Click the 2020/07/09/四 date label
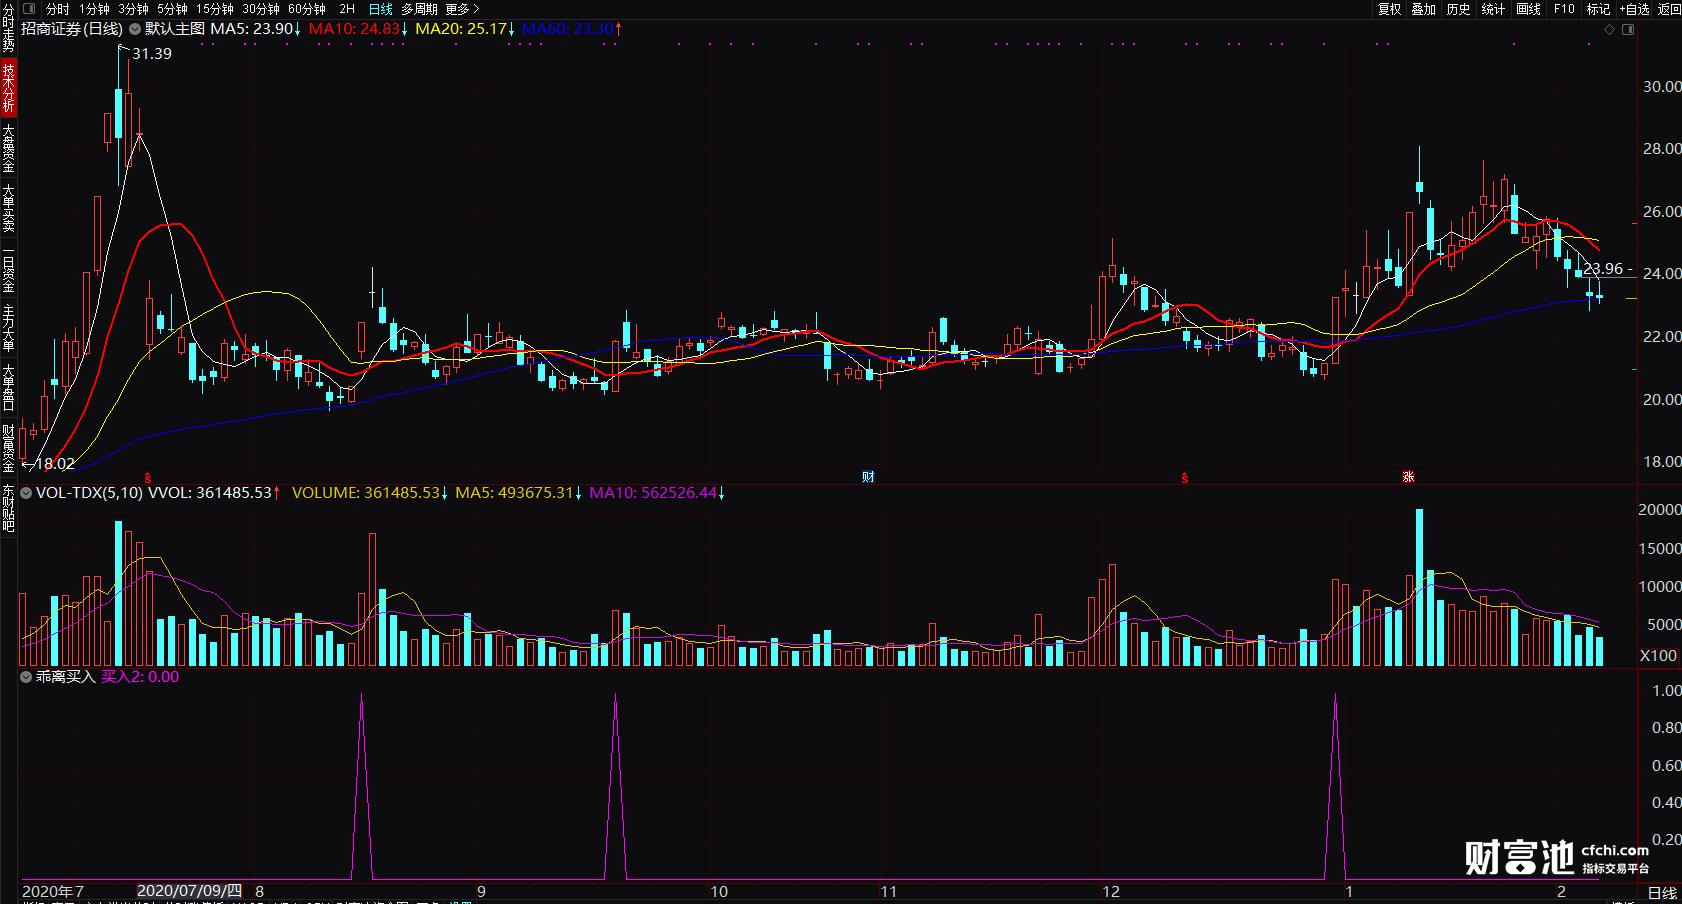The width and height of the screenshot is (1682, 904). click(189, 891)
